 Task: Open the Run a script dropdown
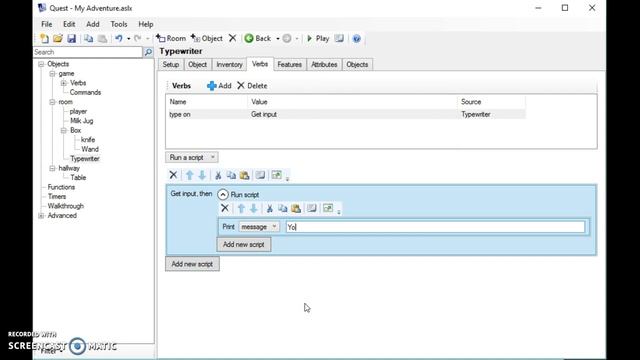coord(191,157)
